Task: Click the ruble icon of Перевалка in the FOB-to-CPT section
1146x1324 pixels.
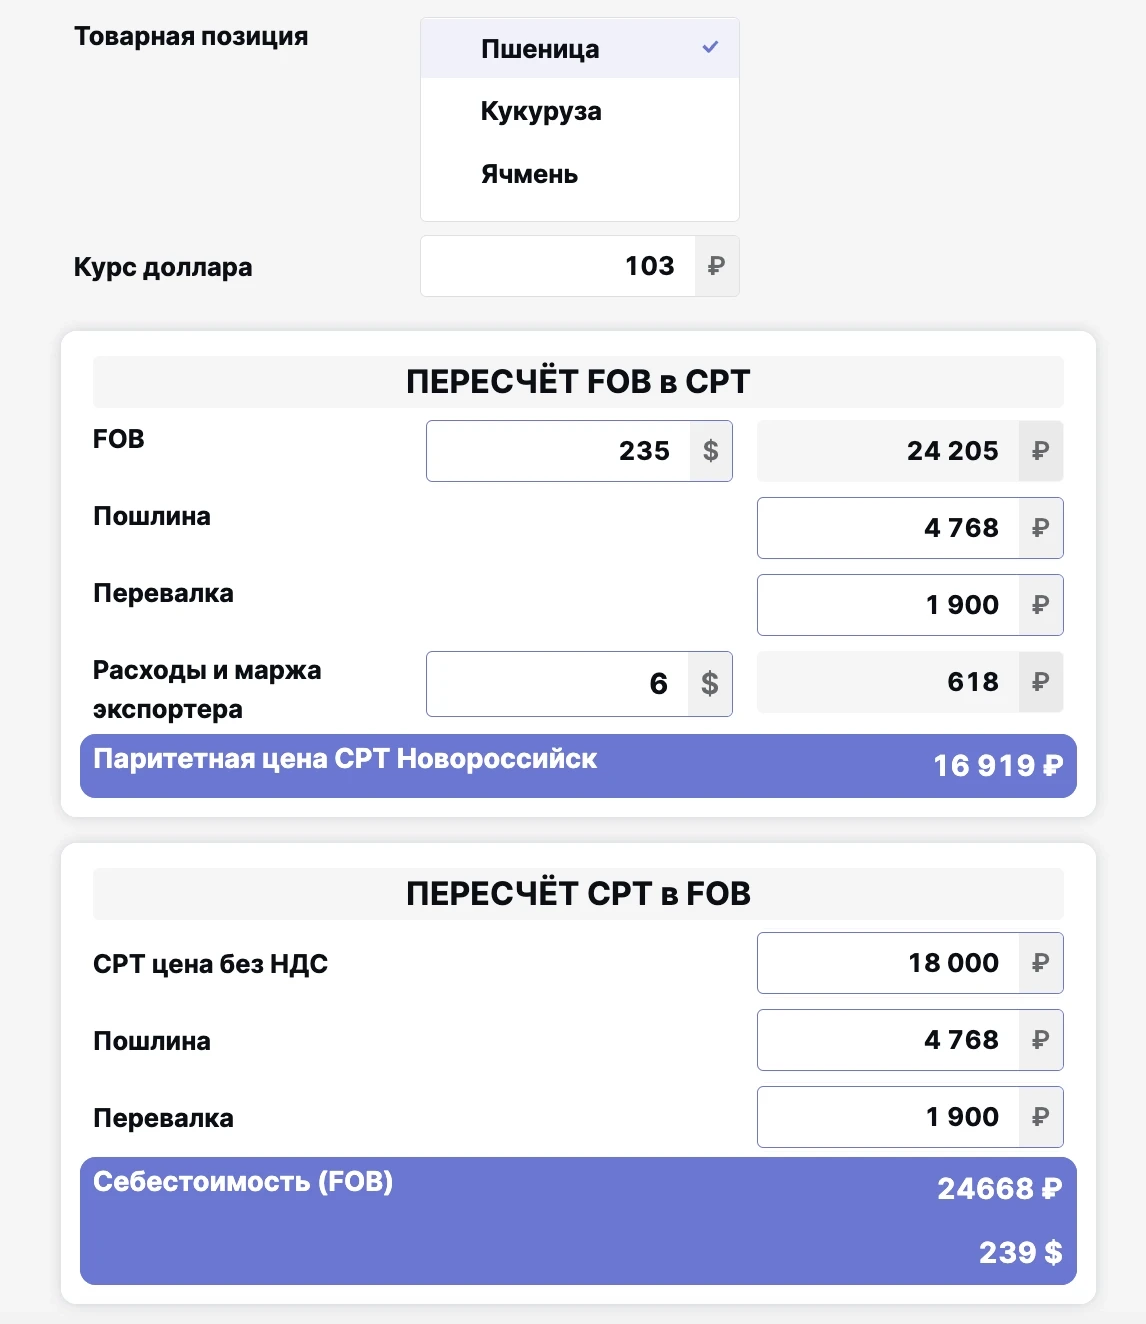Action: tap(1040, 605)
